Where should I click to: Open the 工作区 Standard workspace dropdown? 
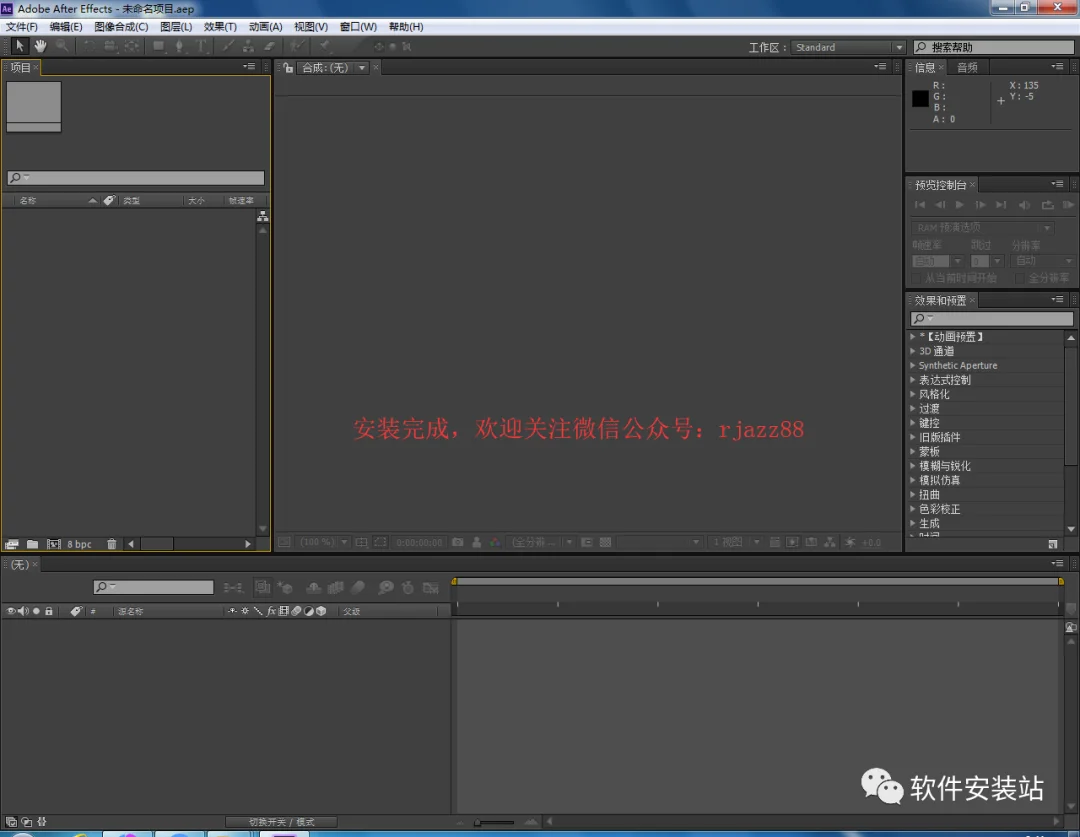tap(848, 47)
